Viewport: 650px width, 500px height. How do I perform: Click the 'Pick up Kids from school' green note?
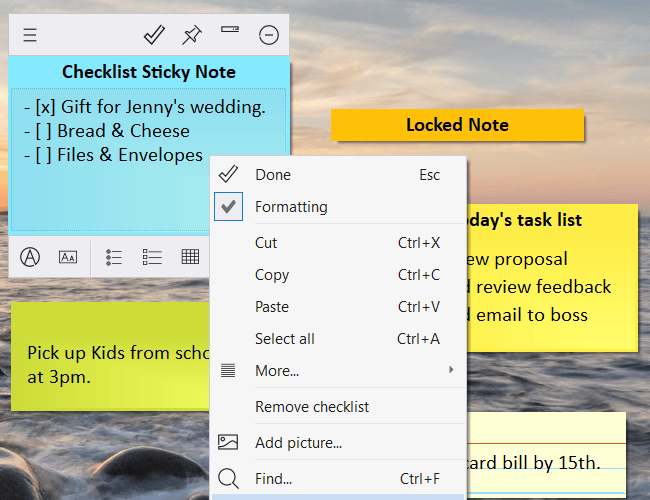point(110,357)
